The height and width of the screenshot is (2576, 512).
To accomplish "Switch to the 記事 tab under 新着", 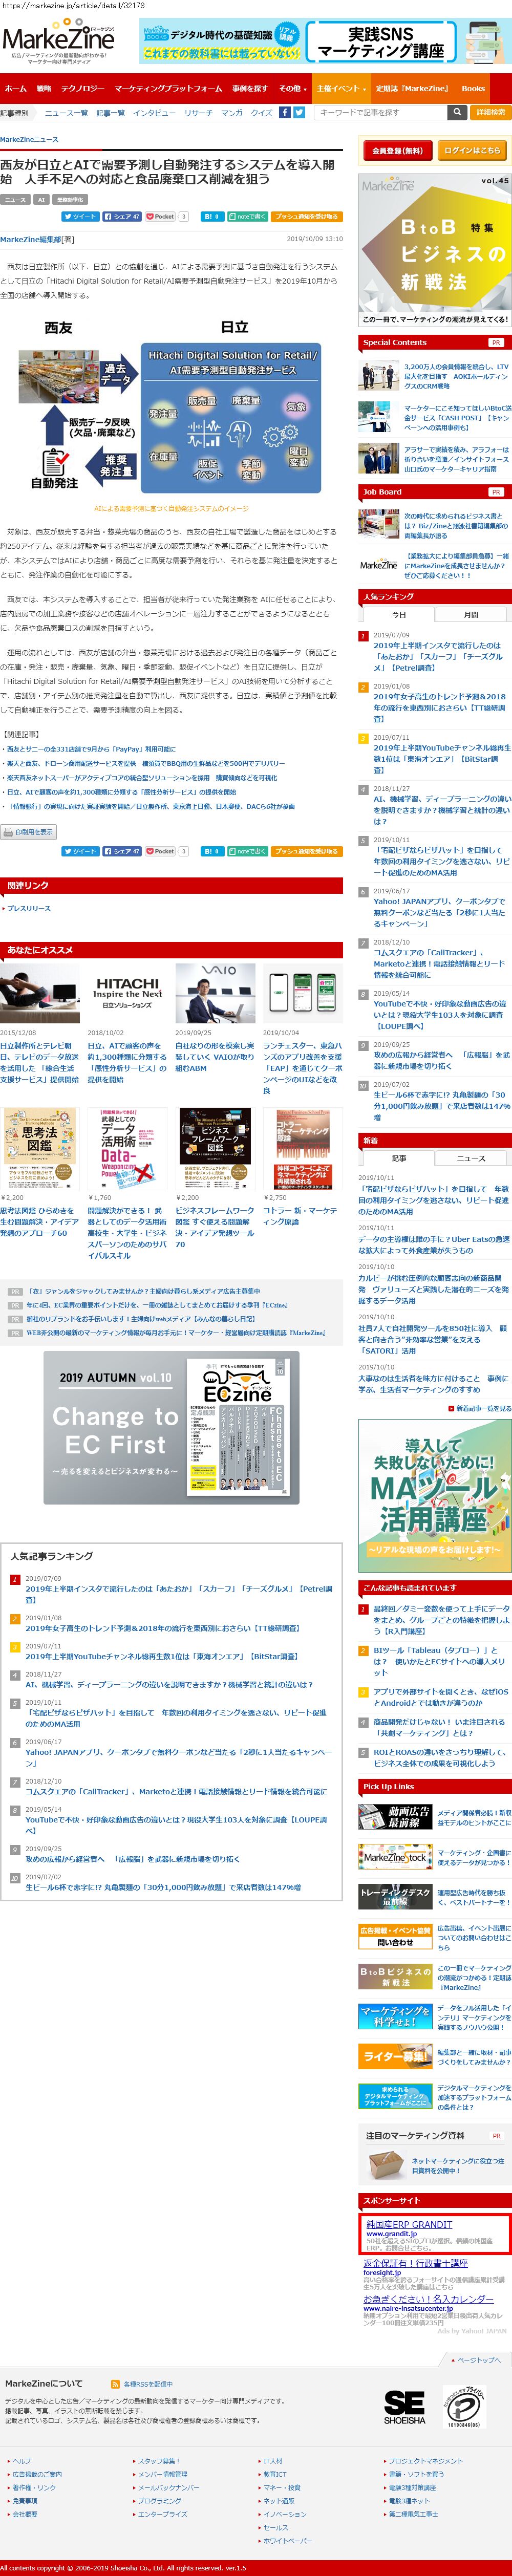I will pos(399,1158).
